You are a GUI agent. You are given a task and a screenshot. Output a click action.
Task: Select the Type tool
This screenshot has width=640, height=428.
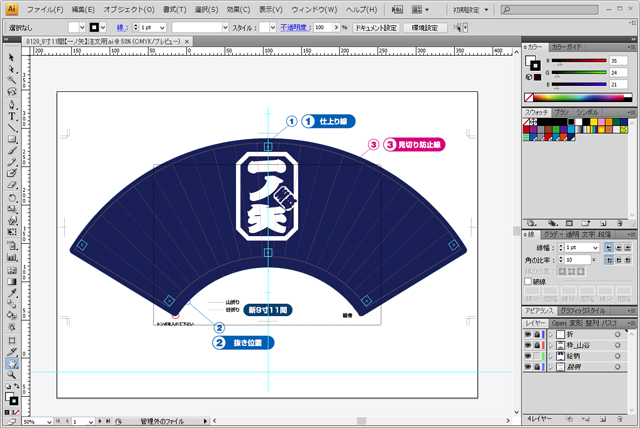pyautogui.click(x=11, y=115)
